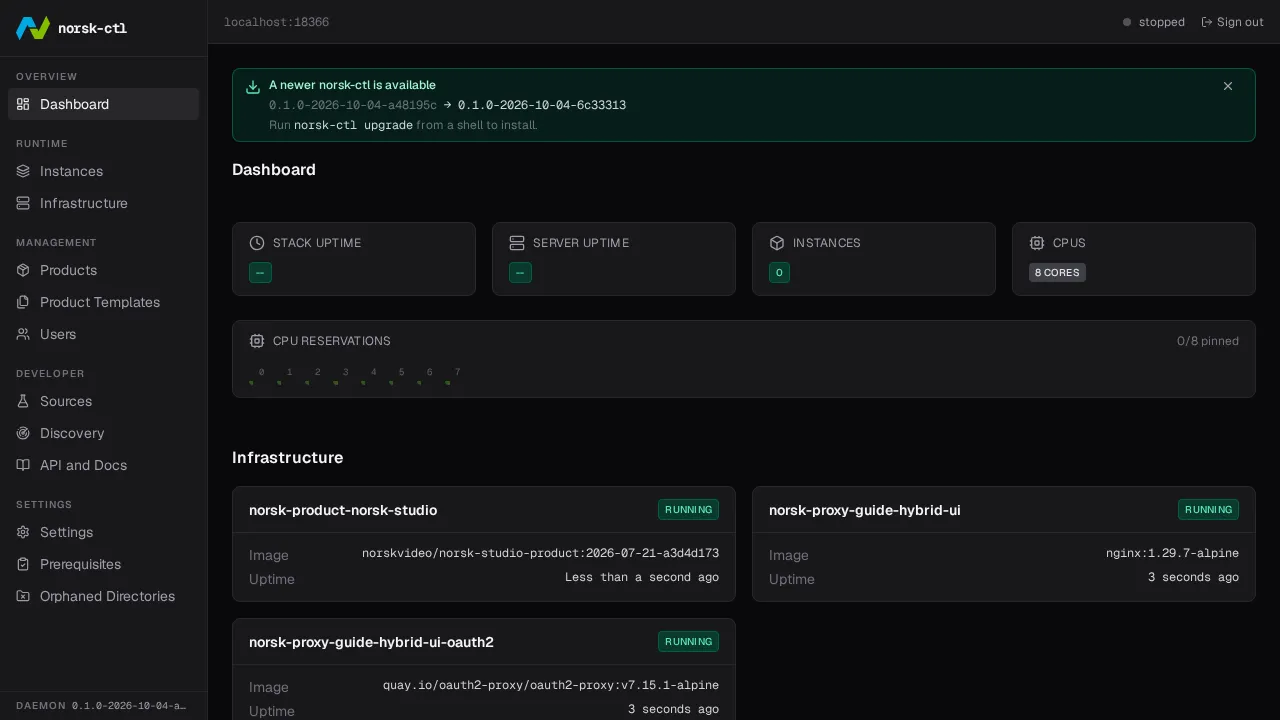Click the norsk-ctl upgrade command text
1280x720 pixels.
pyautogui.click(x=353, y=125)
